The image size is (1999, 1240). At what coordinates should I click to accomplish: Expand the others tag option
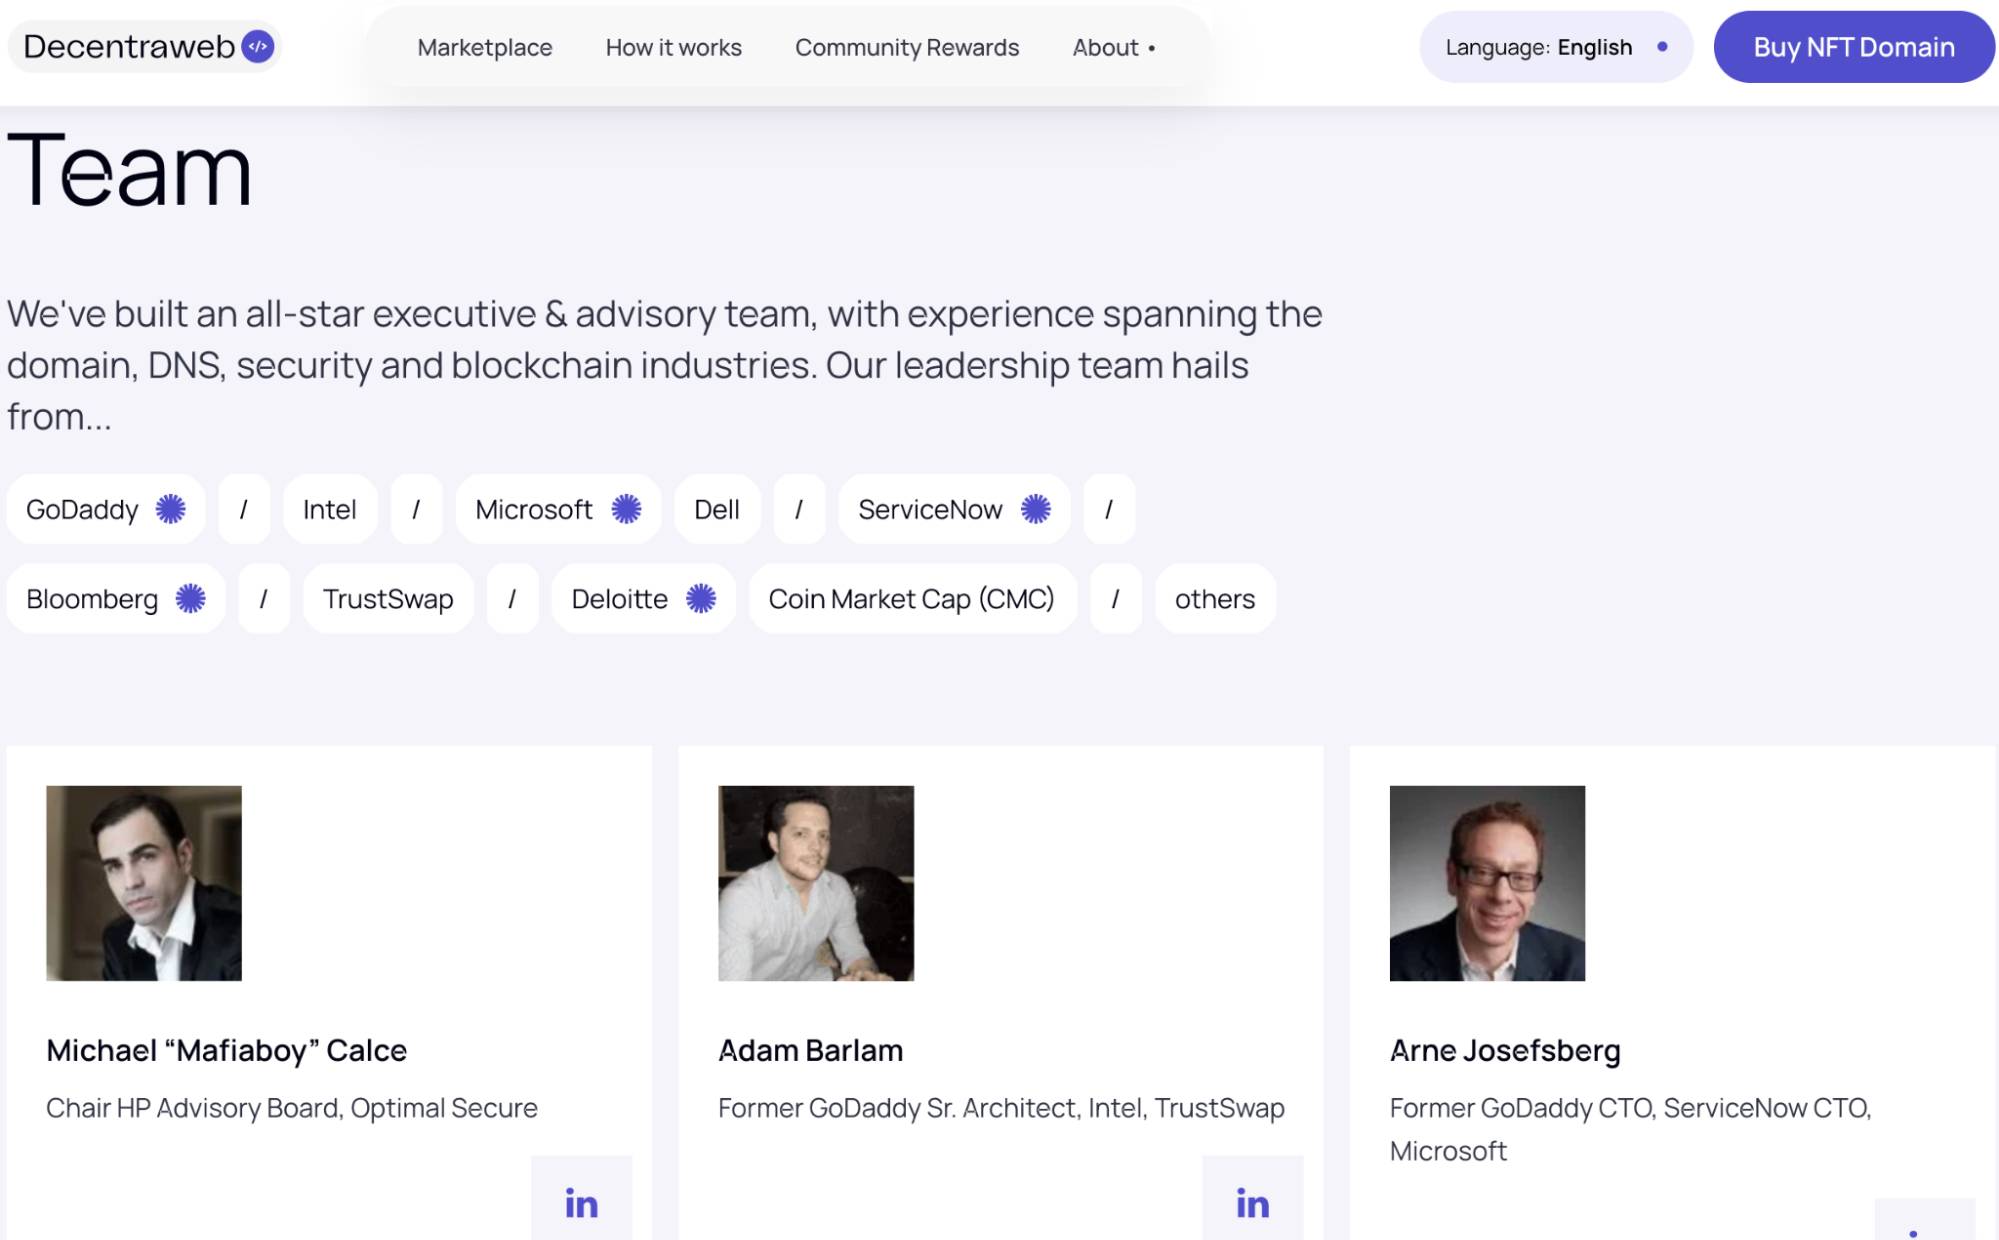coord(1214,598)
